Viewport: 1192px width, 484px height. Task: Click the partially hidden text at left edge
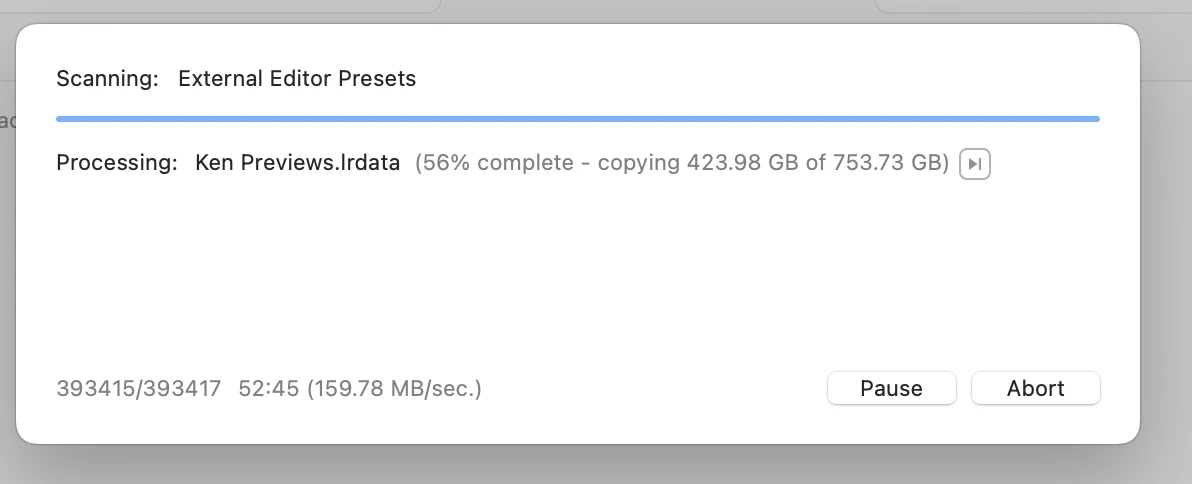tap(6, 121)
